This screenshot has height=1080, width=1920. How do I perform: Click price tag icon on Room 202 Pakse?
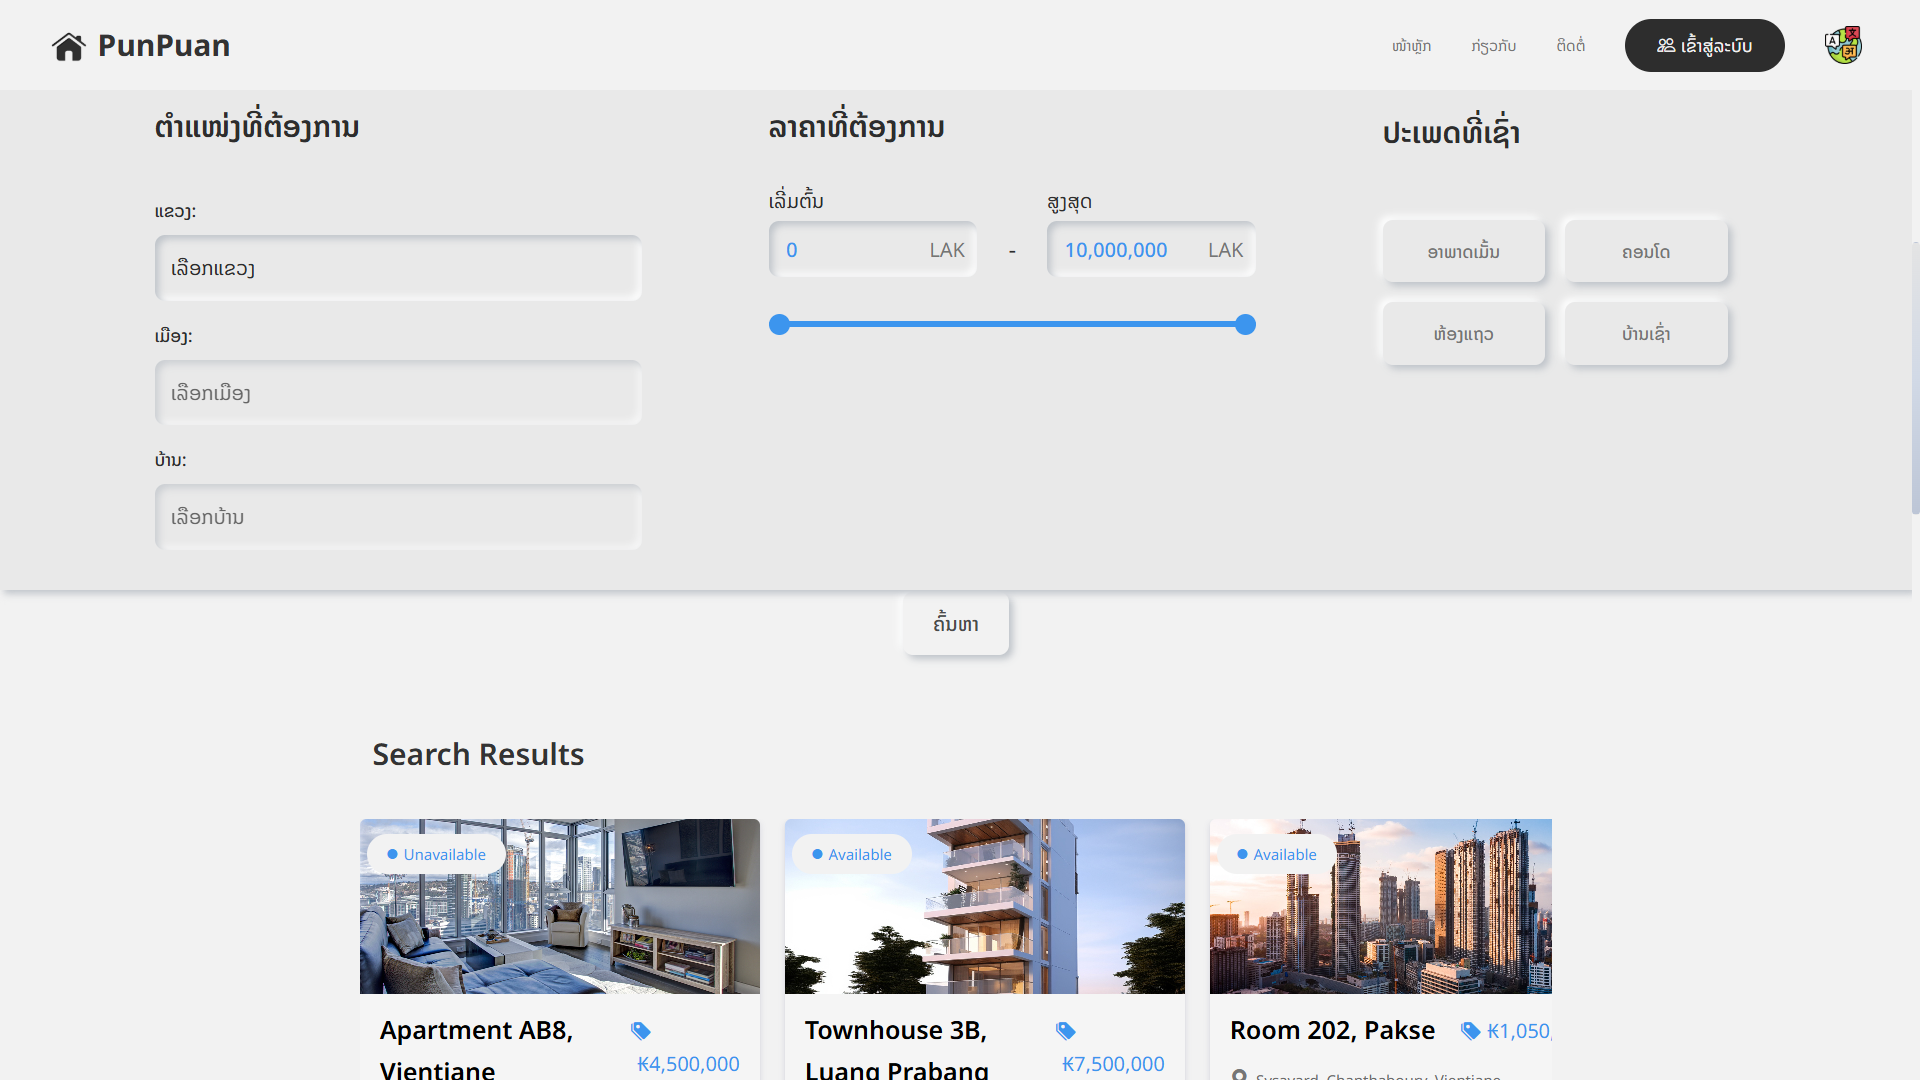pyautogui.click(x=1470, y=1031)
